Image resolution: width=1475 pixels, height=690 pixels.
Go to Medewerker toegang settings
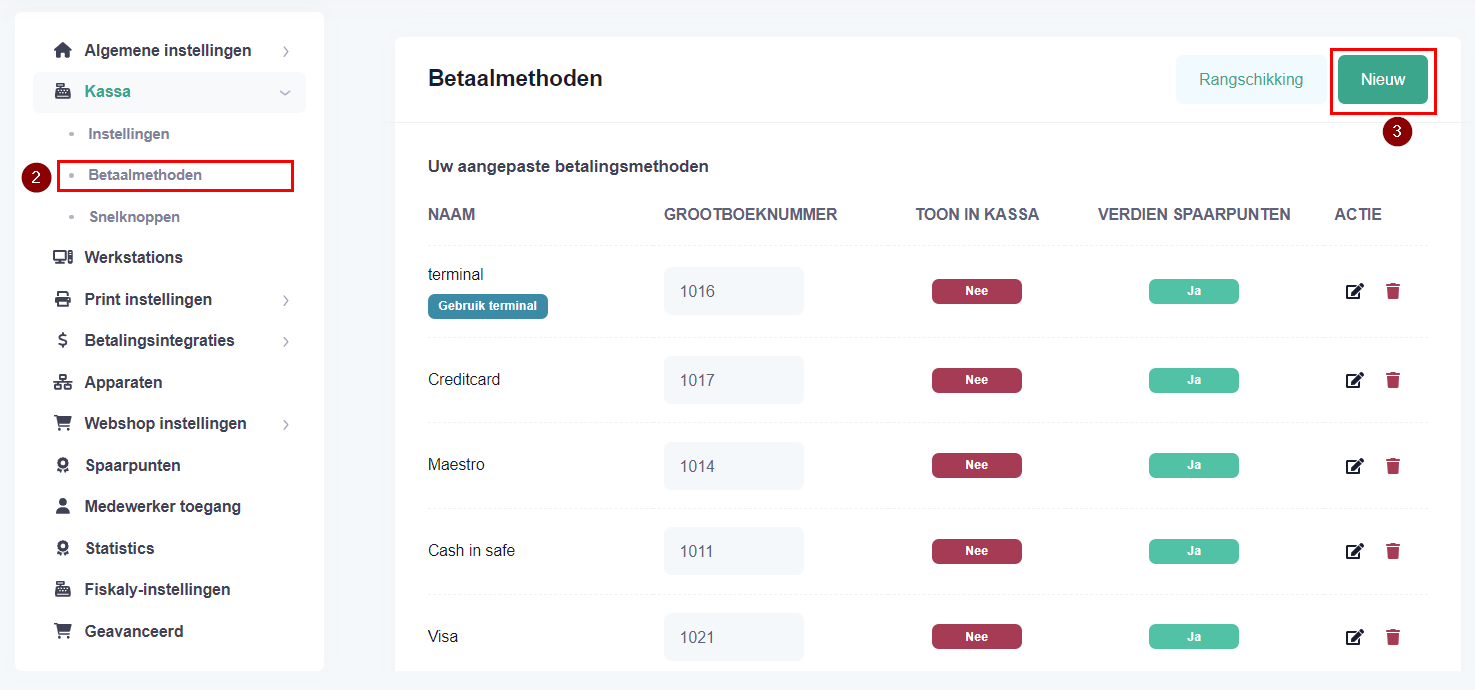(x=162, y=506)
